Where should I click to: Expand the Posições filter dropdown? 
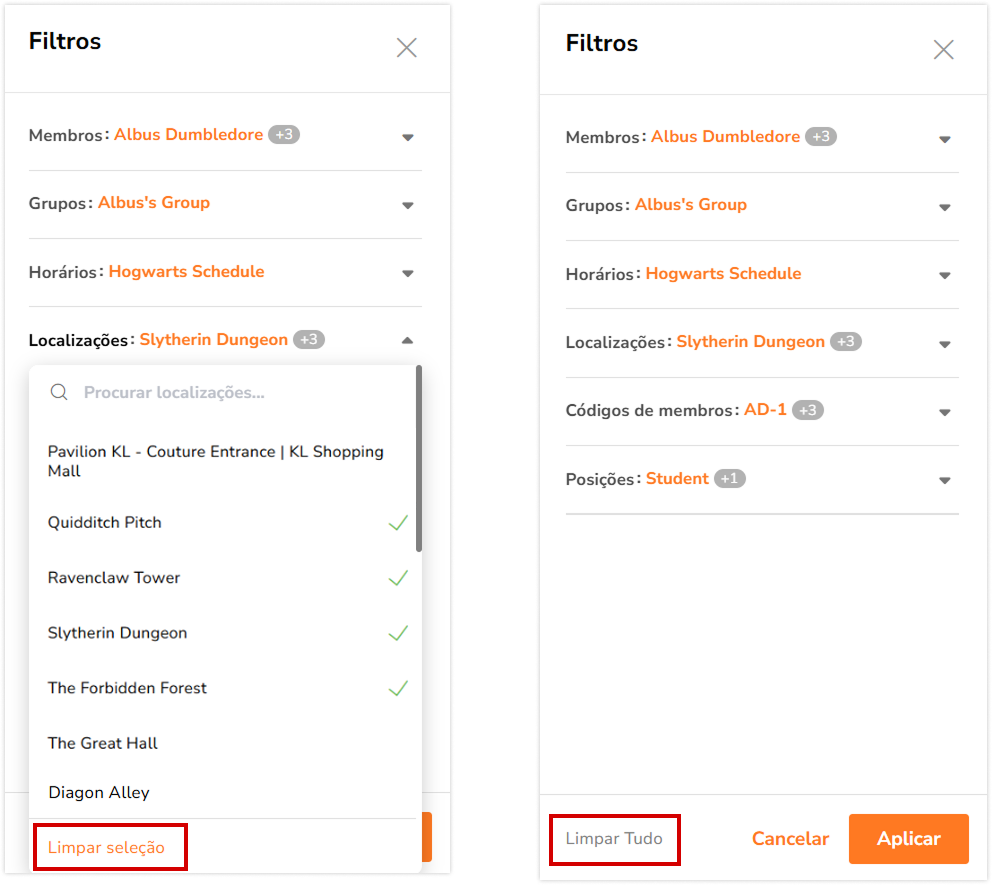[944, 480]
